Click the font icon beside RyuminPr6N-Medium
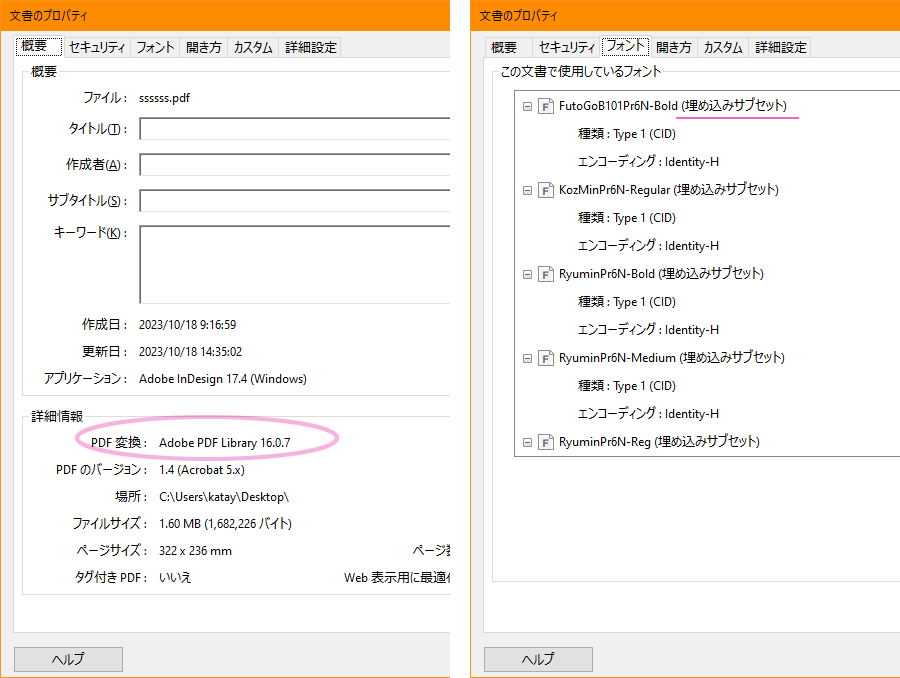This screenshot has width=900, height=678. [x=546, y=357]
